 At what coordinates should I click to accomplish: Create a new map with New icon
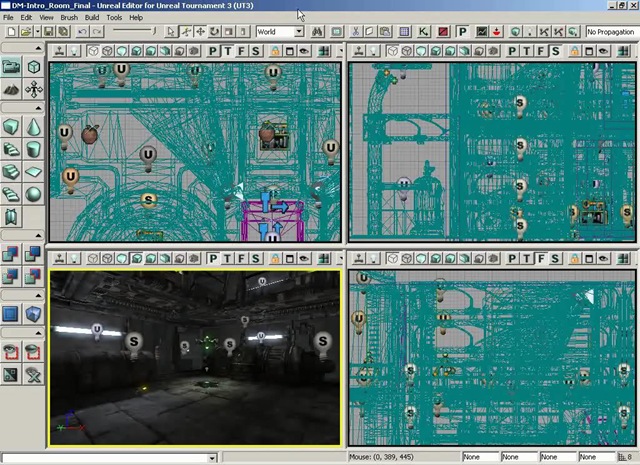pos(12,31)
